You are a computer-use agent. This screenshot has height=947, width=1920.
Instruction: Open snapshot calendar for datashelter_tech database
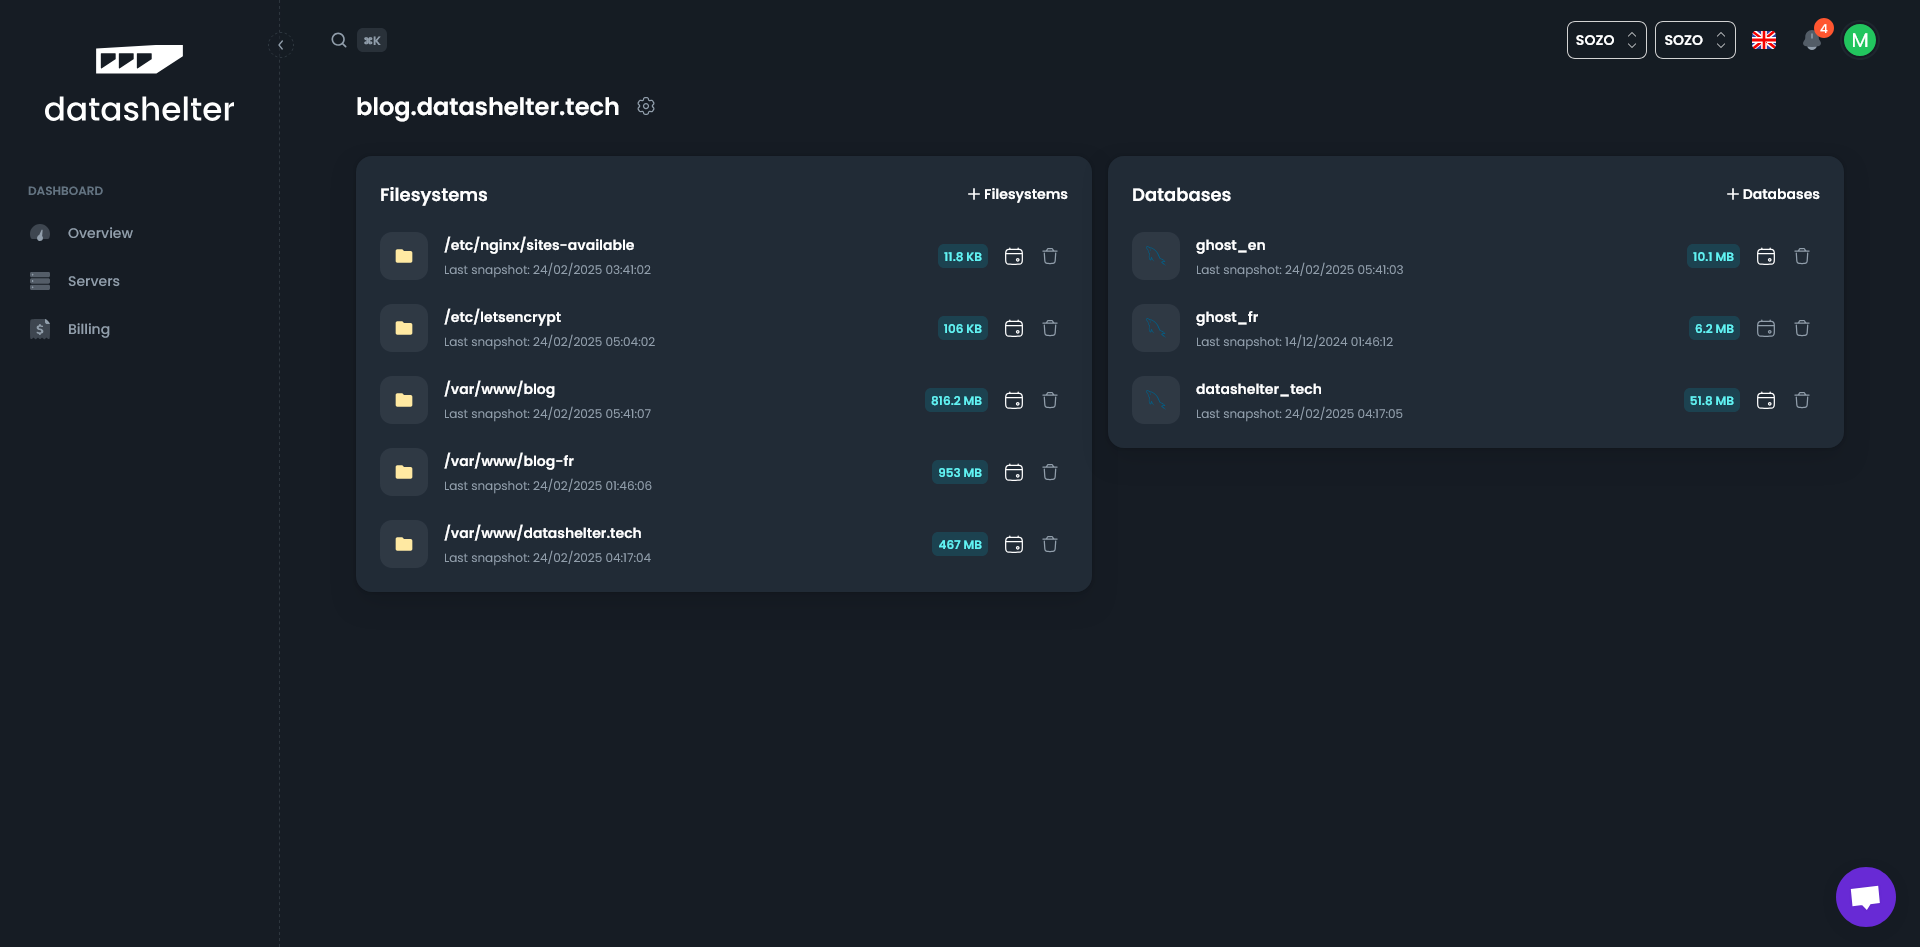pyautogui.click(x=1766, y=400)
